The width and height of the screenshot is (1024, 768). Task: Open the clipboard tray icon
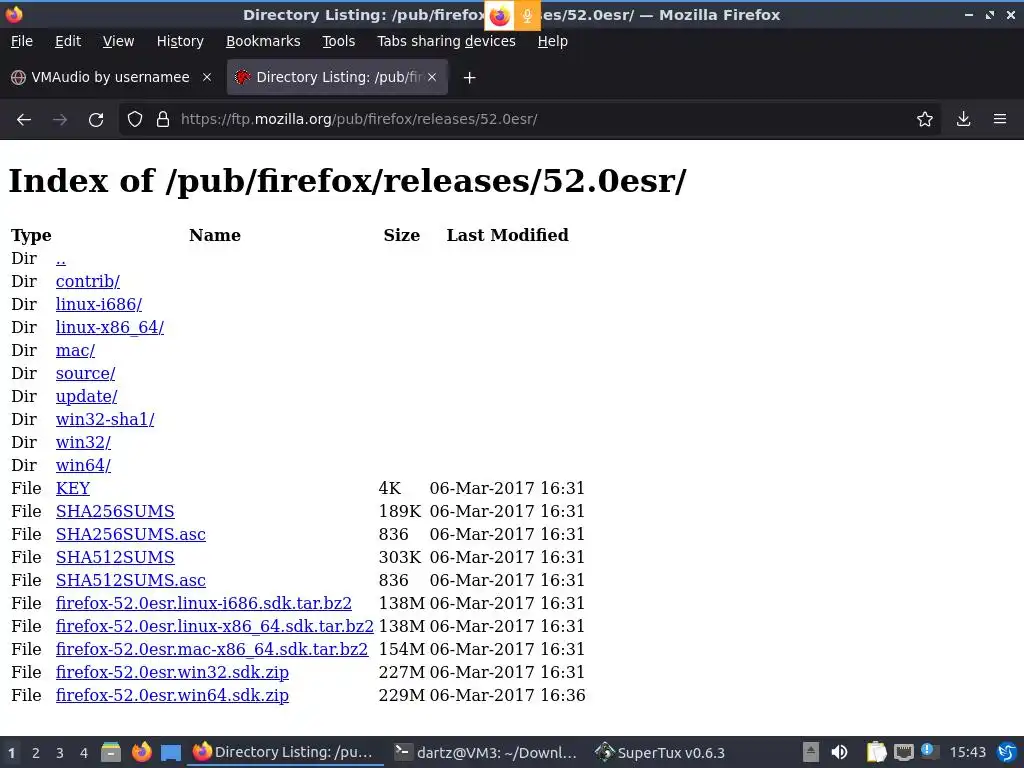coord(876,752)
